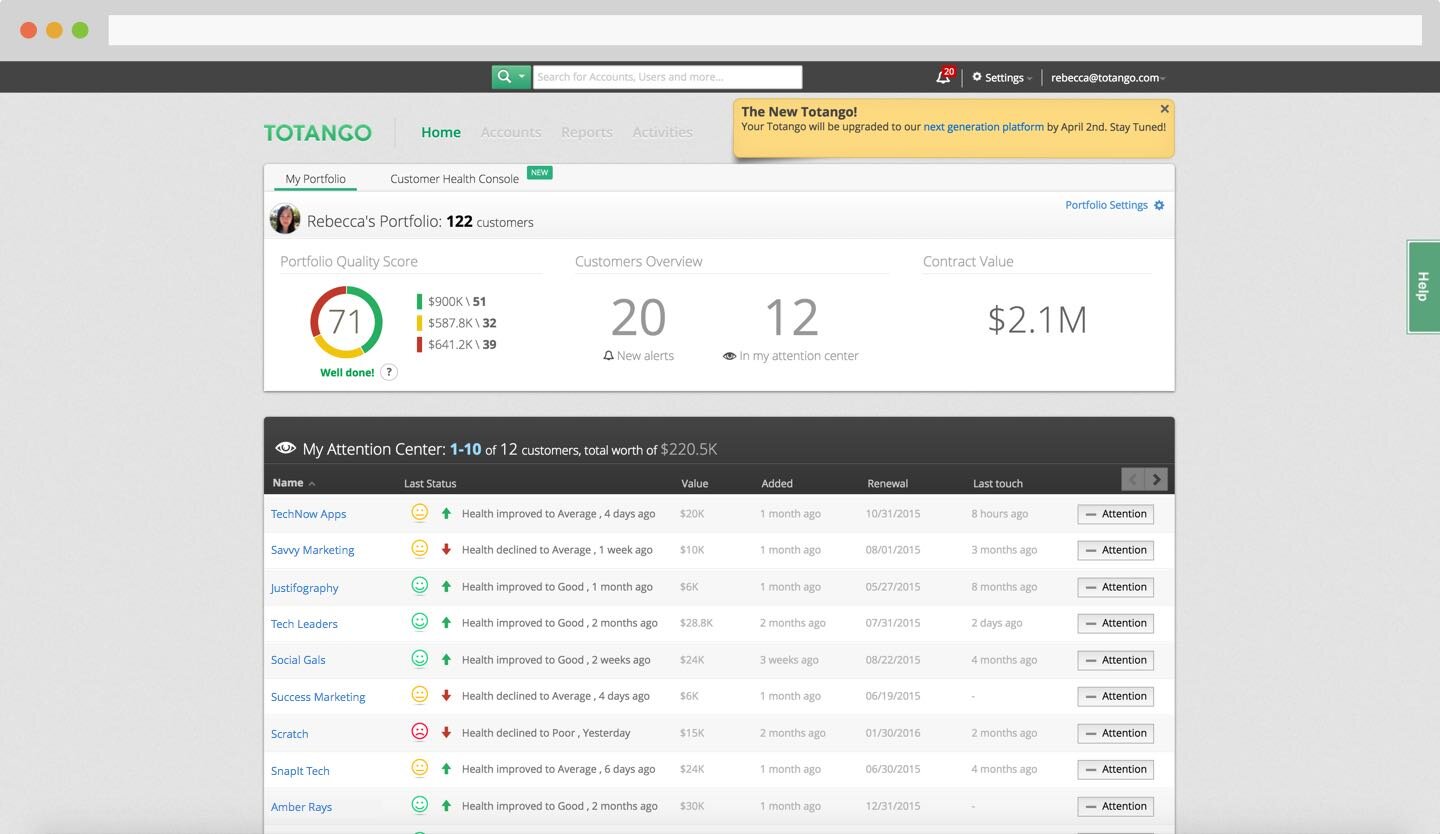Toggle Attention for Tech Leaders
Image resolution: width=1440 pixels, height=834 pixels.
pos(1115,623)
